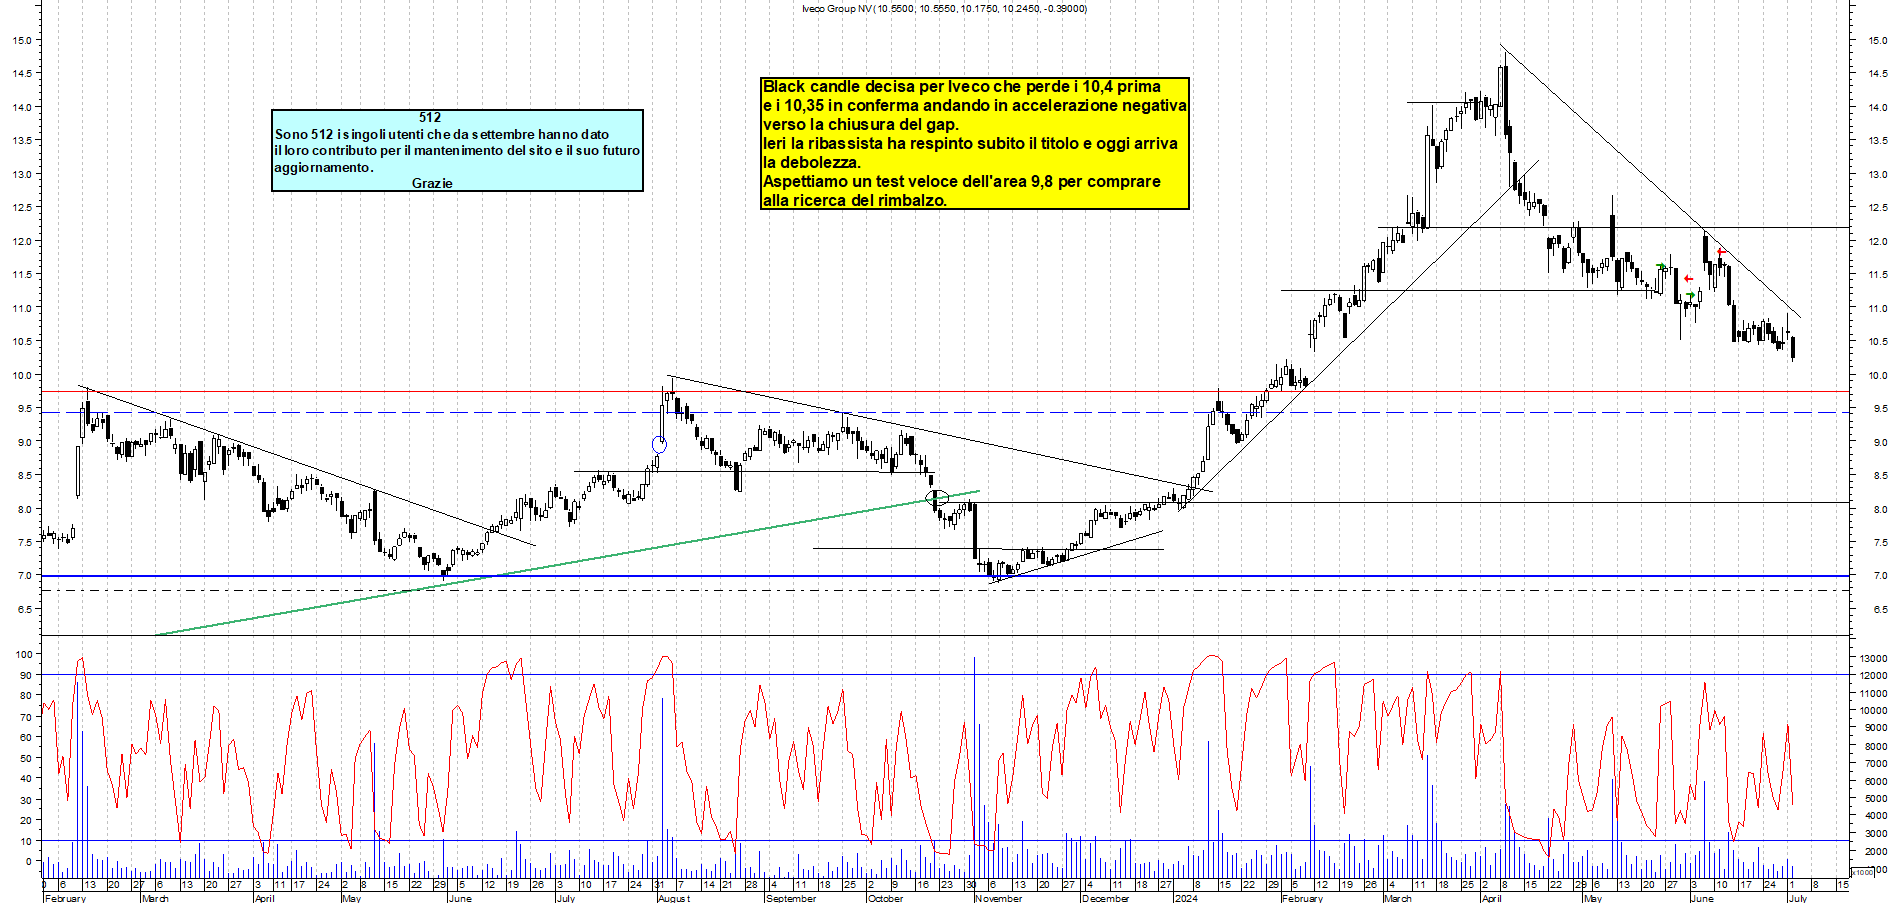The height and width of the screenshot is (903, 1890).
Task: Click the 'Grazie' text in the cyan box
Action: (432, 183)
